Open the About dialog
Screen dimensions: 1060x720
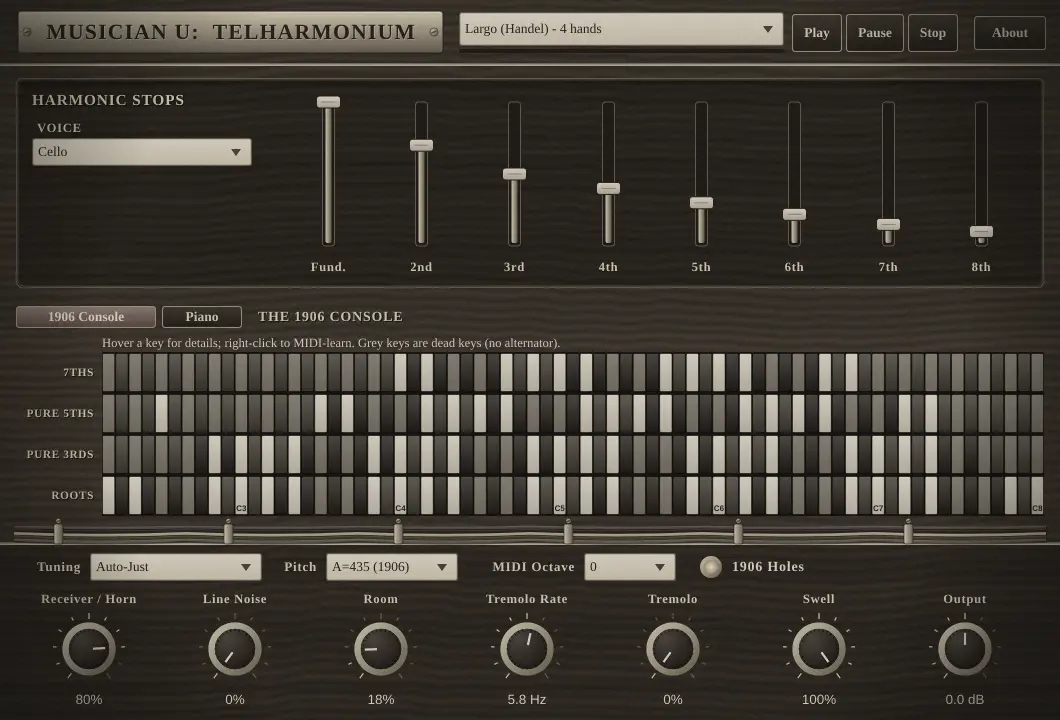[1009, 33]
